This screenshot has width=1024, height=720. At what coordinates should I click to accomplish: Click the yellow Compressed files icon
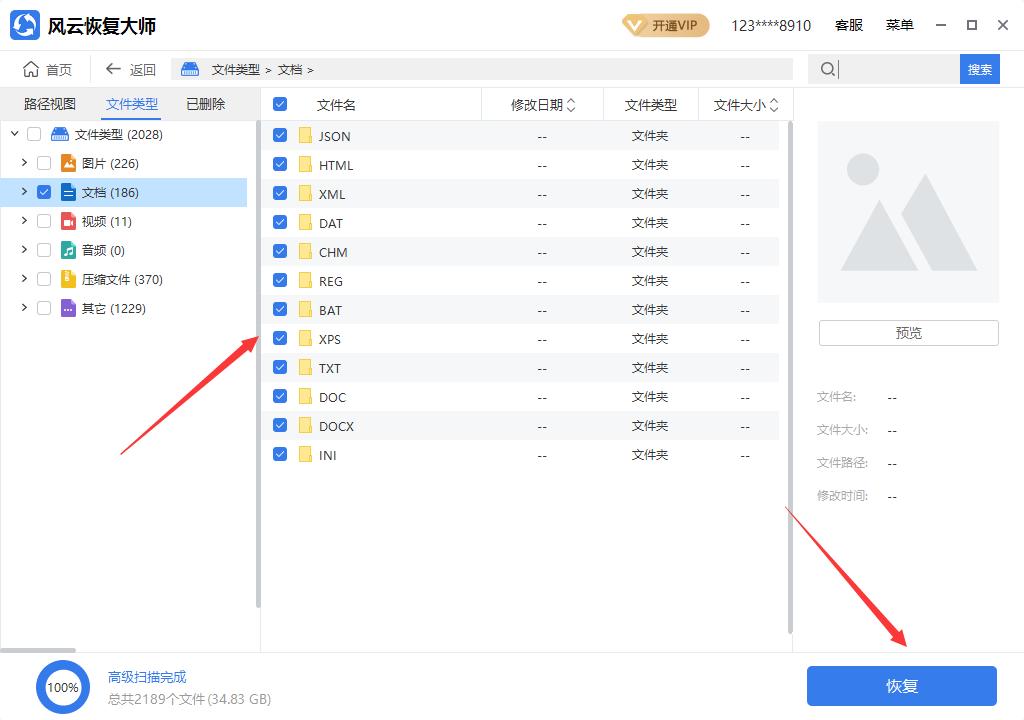pyautogui.click(x=68, y=279)
